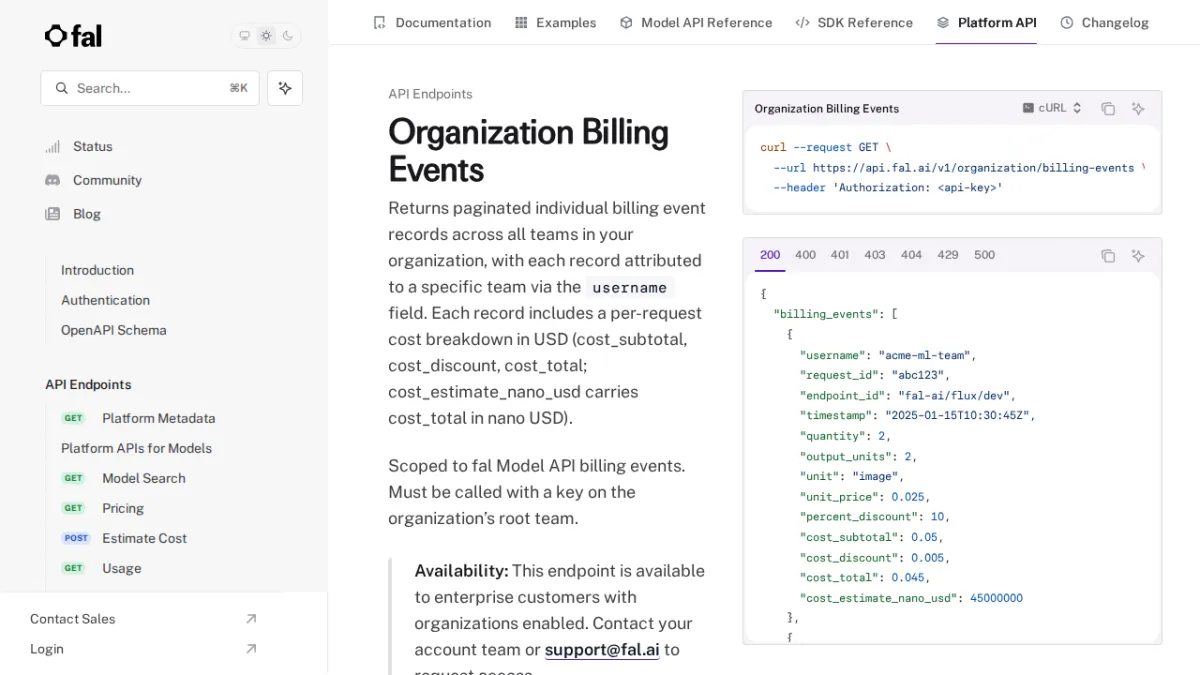Click the Blog newspaper icon
The image size is (1200, 675).
pyautogui.click(x=53, y=214)
